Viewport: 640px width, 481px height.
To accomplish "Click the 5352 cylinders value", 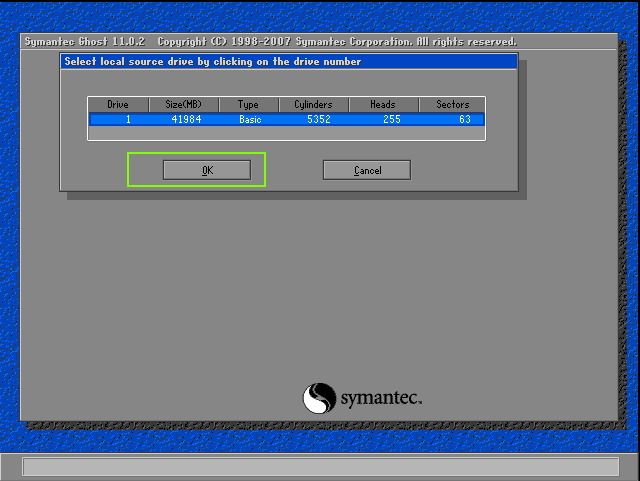I will (318, 119).
